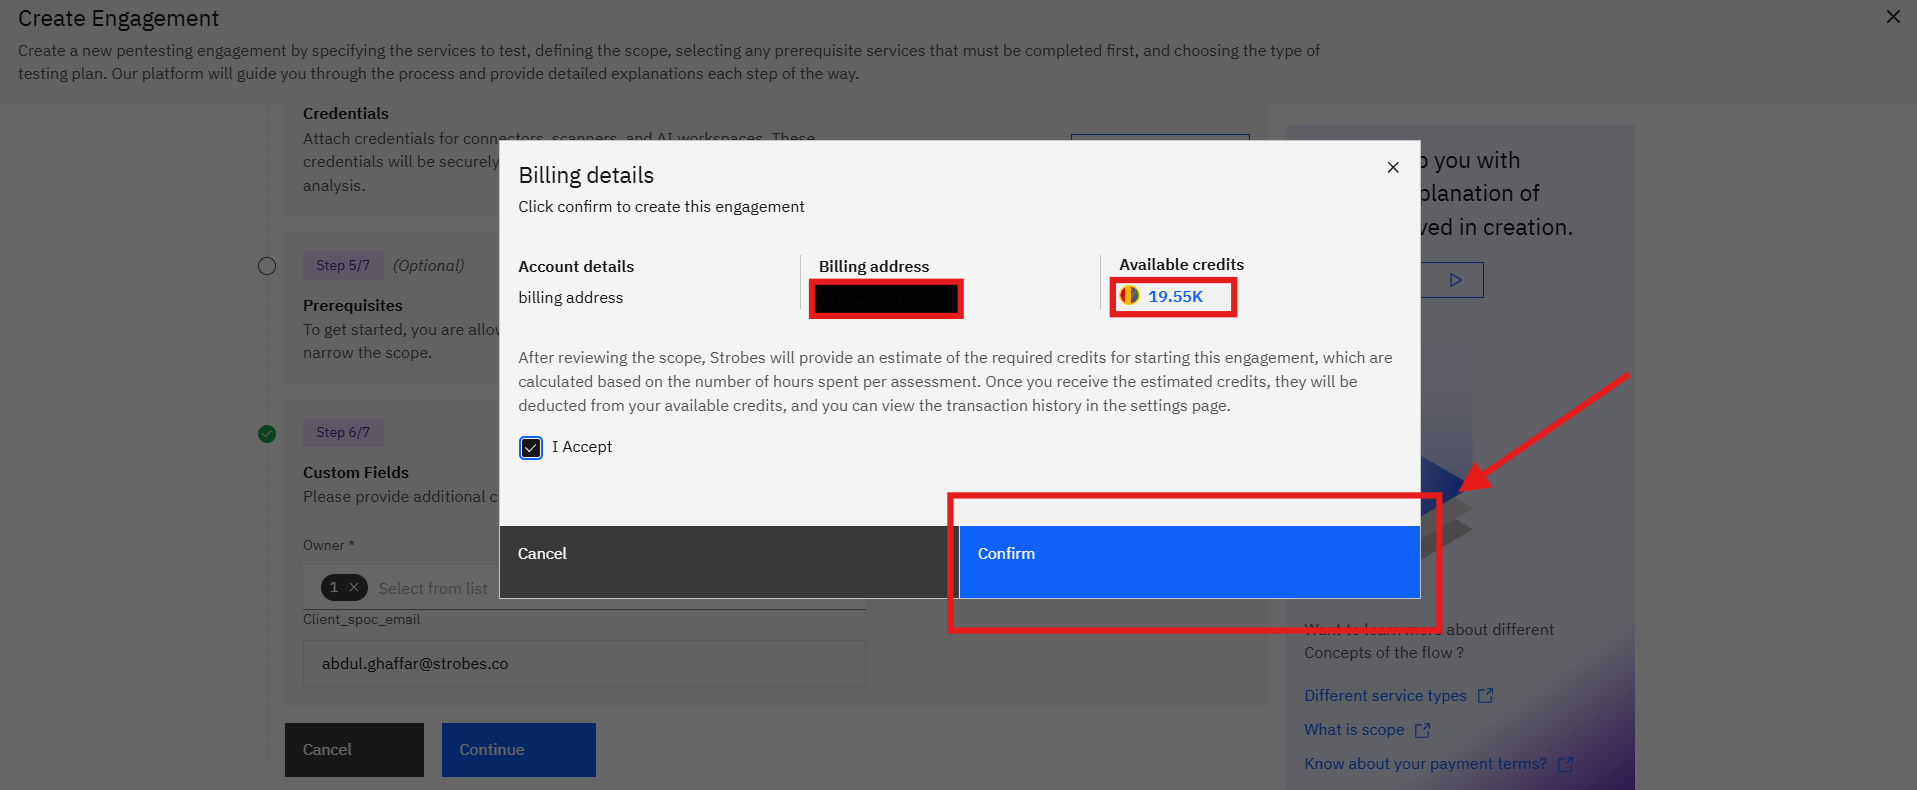Remove the owner tag with X
Screen dimensions: 1917x790
354,587
